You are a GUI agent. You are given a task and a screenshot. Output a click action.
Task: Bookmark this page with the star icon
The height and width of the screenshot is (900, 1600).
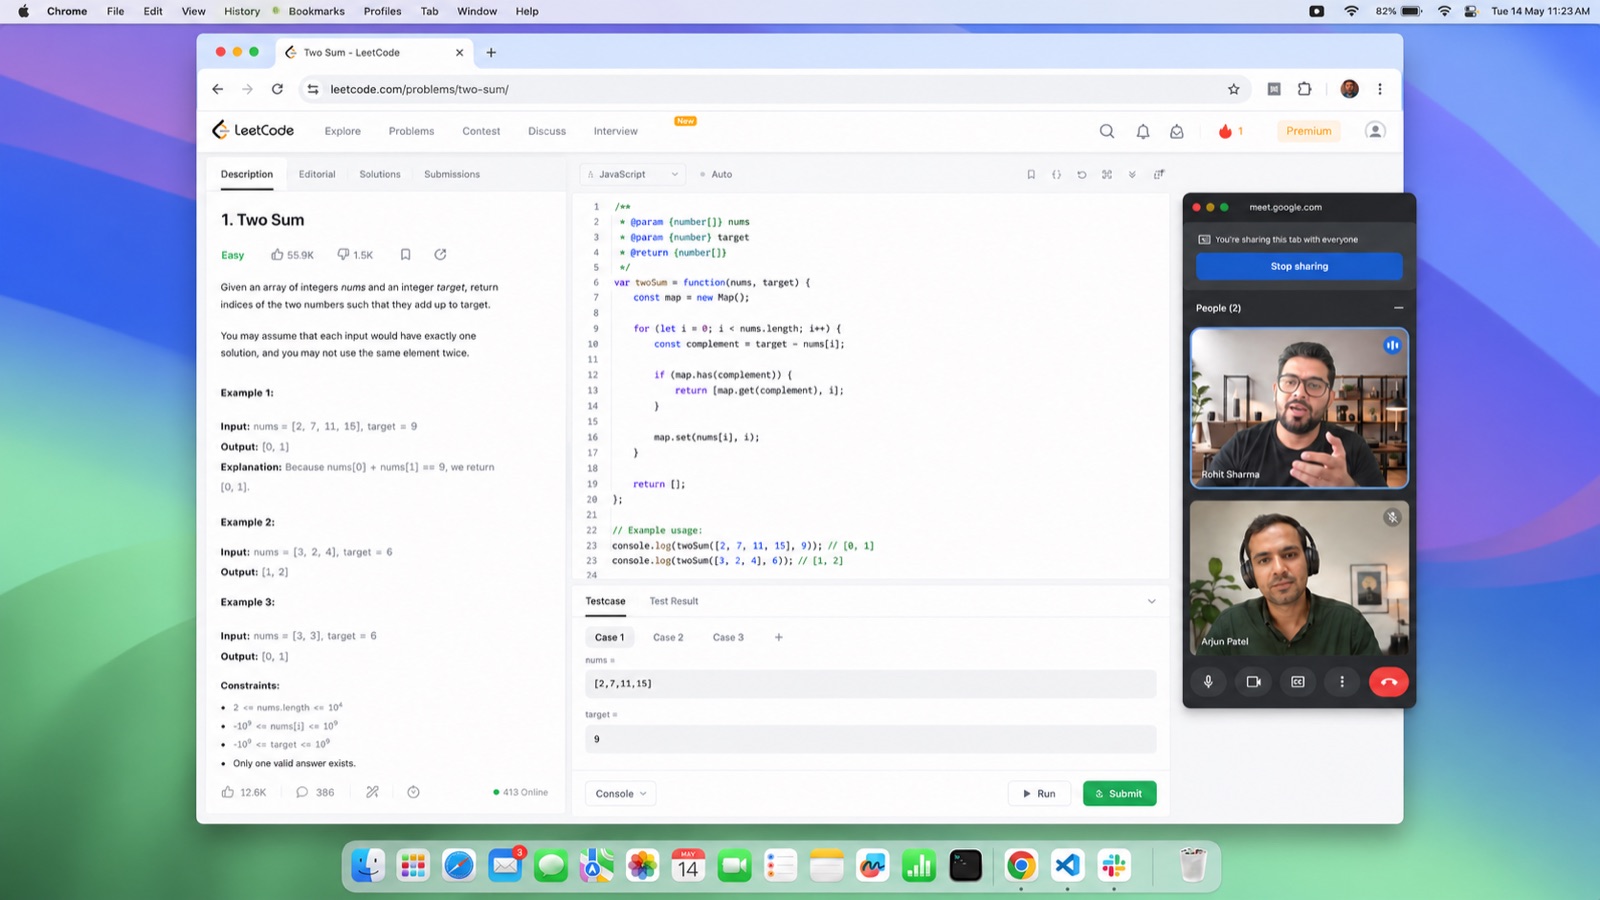[1234, 89]
